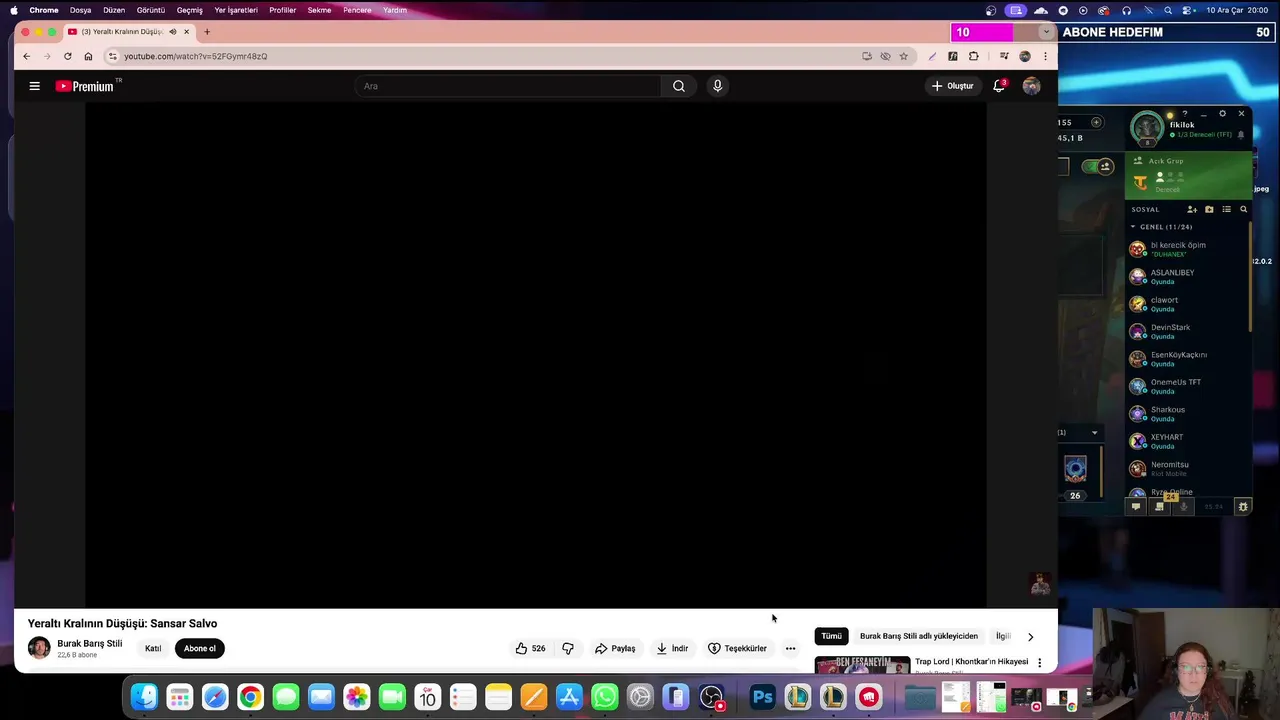Open the Yer İşaretleri menu
This screenshot has width=1280, height=720.
pos(236,10)
